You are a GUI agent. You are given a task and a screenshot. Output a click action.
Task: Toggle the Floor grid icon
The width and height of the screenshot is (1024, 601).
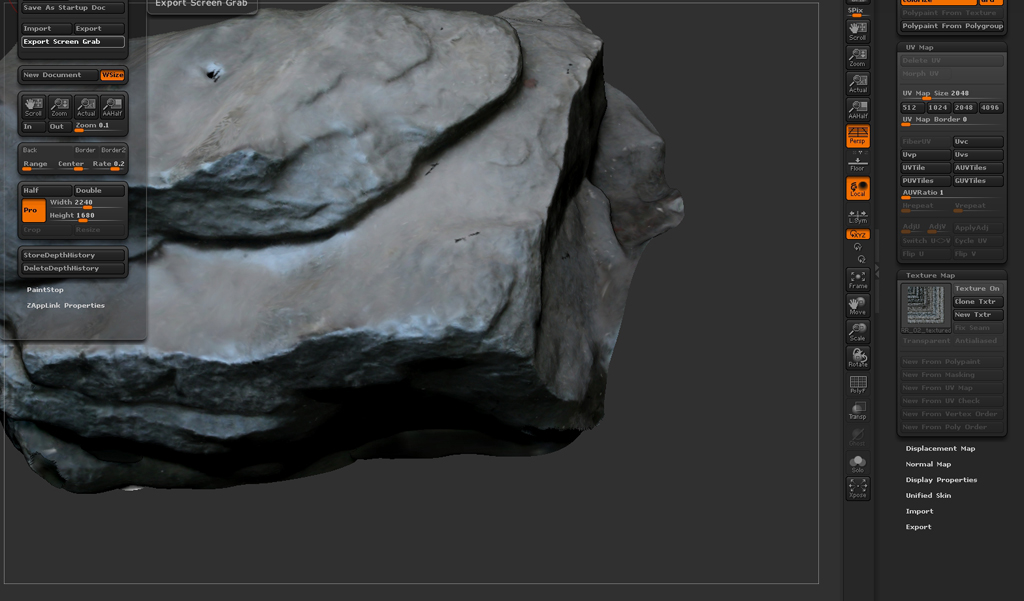857,163
